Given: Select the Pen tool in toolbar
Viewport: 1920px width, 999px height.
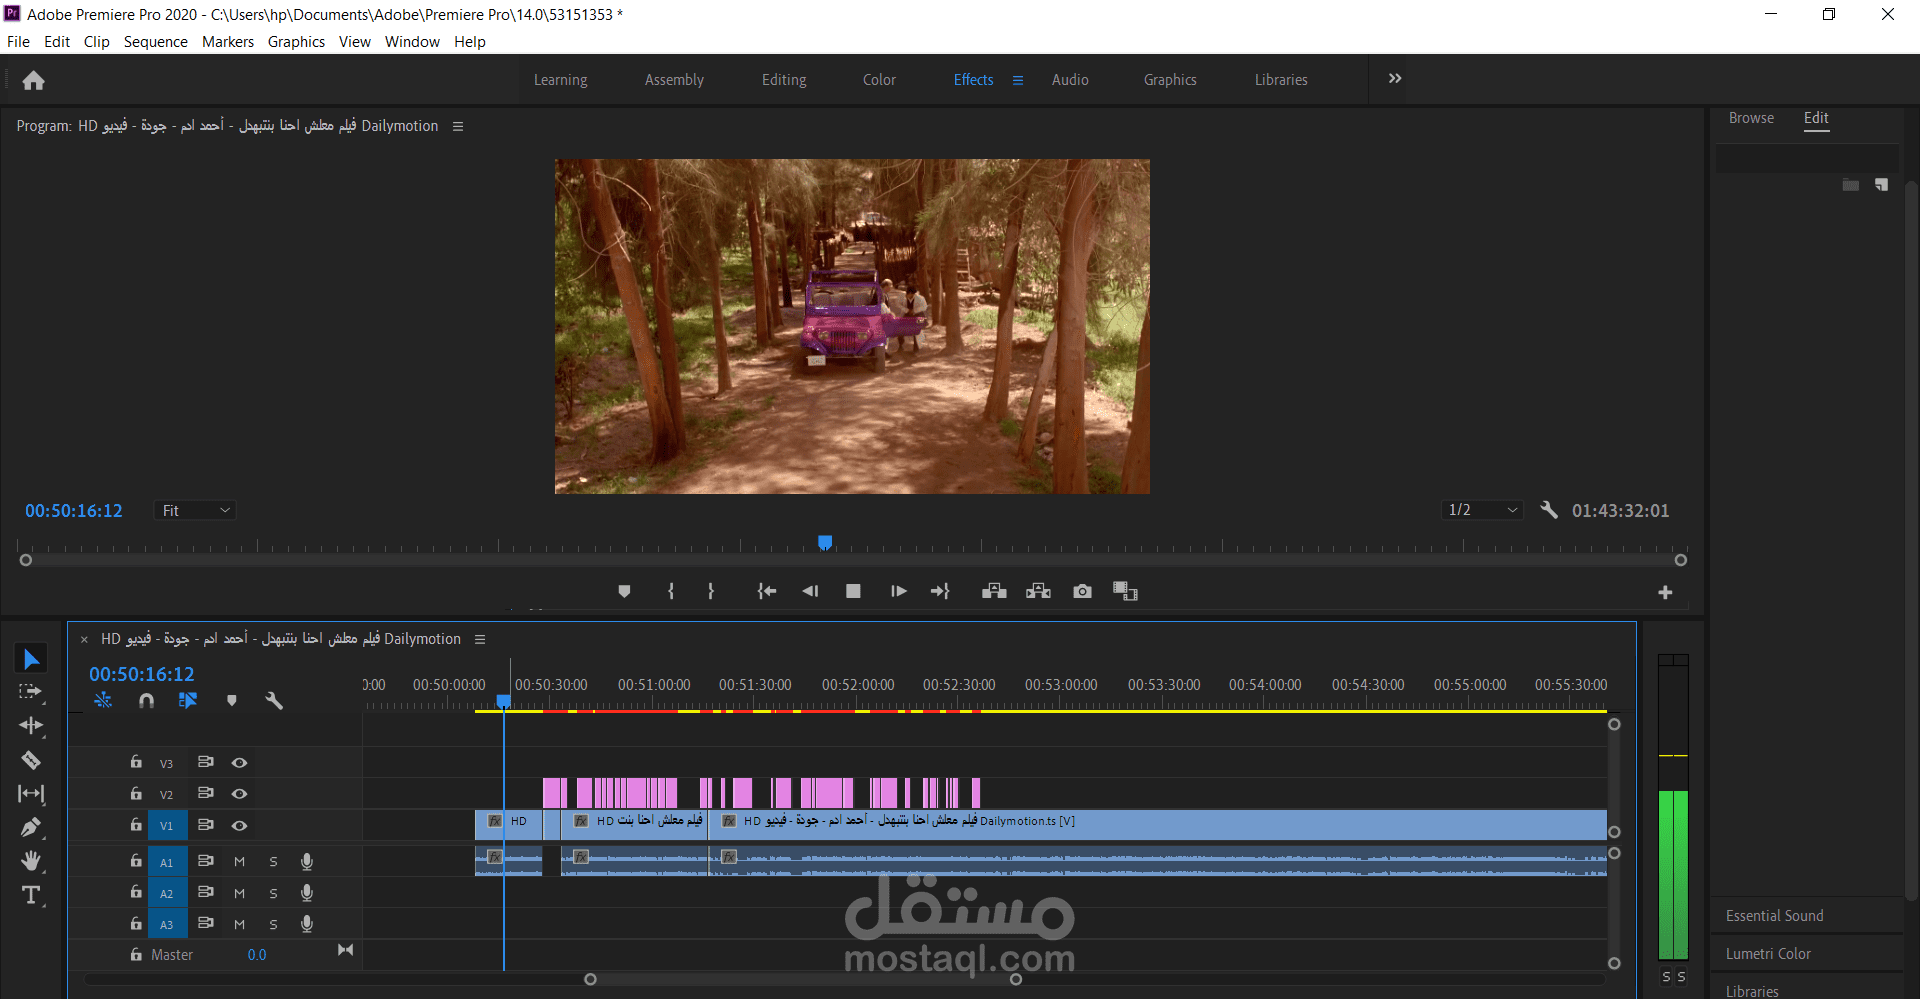Looking at the screenshot, I should point(31,827).
